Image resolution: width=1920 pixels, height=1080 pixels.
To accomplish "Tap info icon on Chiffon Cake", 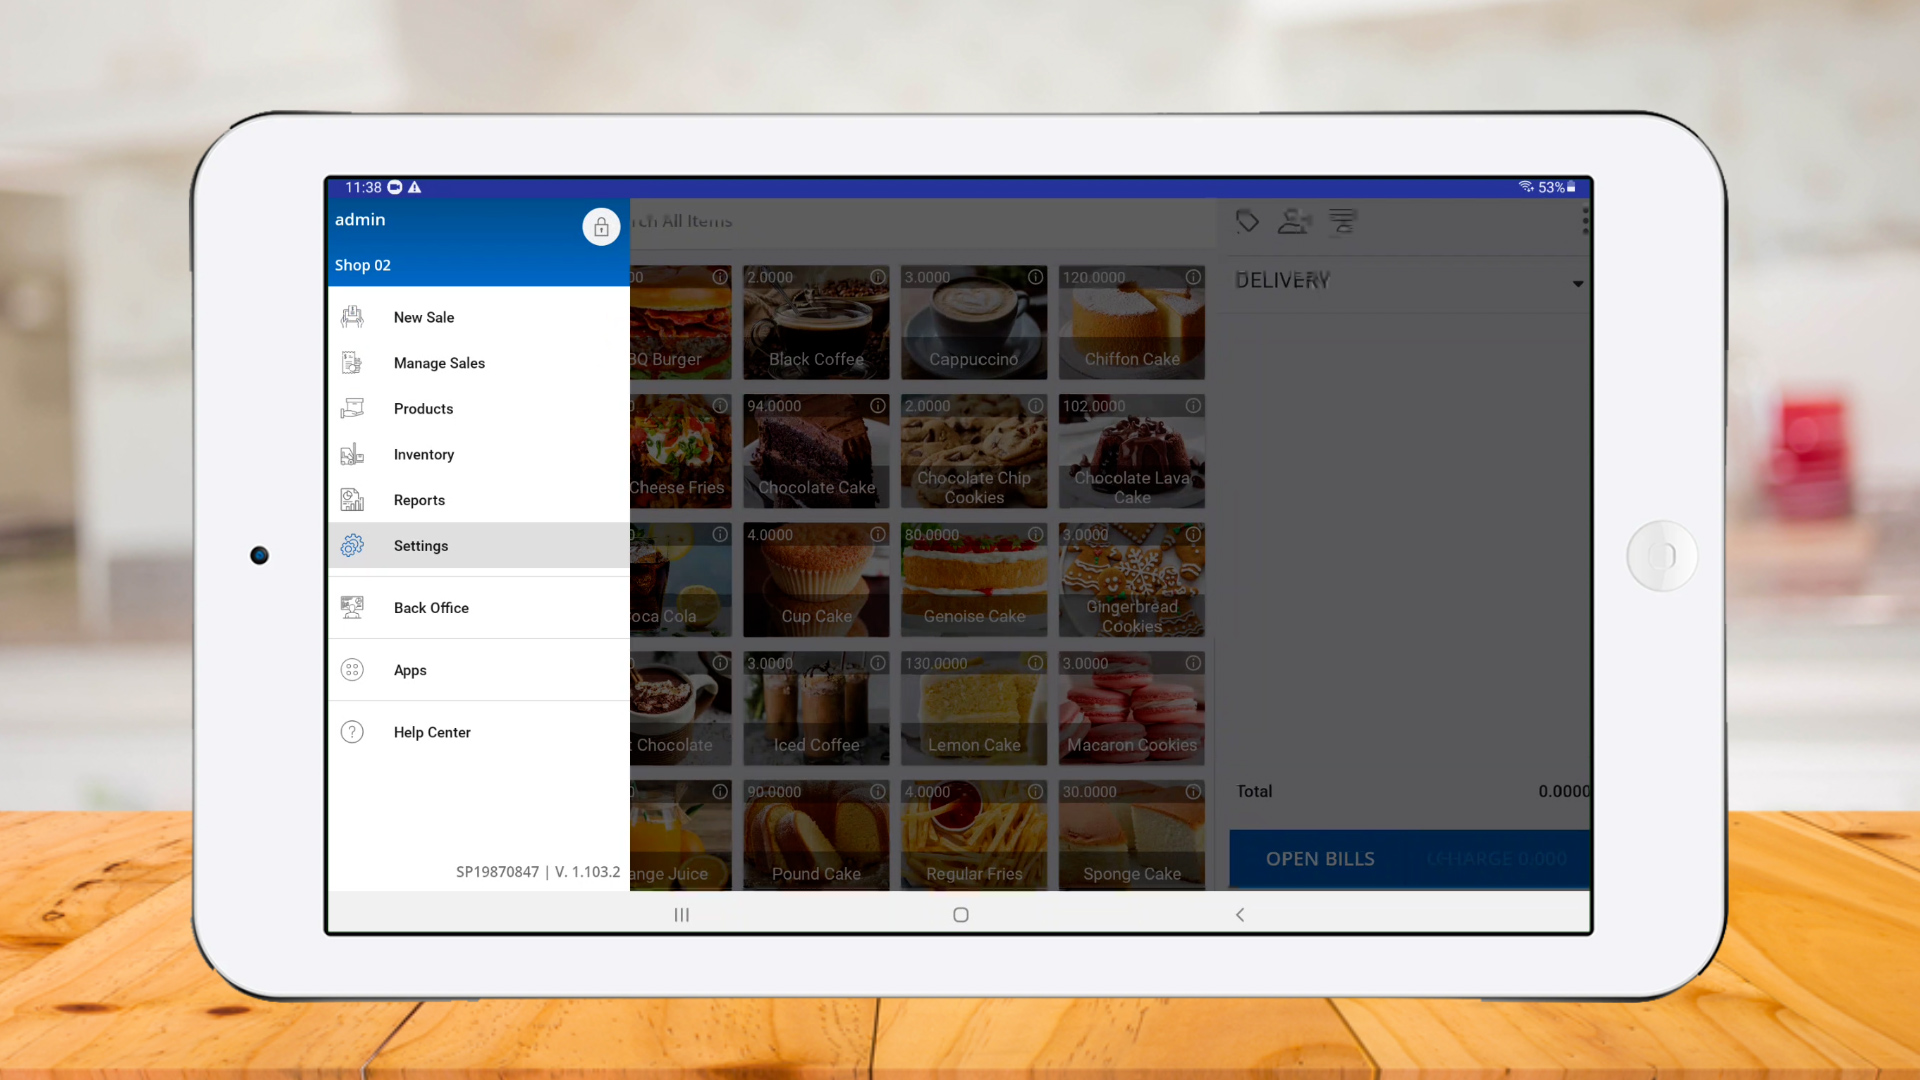I will click(x=1193, y=277).
